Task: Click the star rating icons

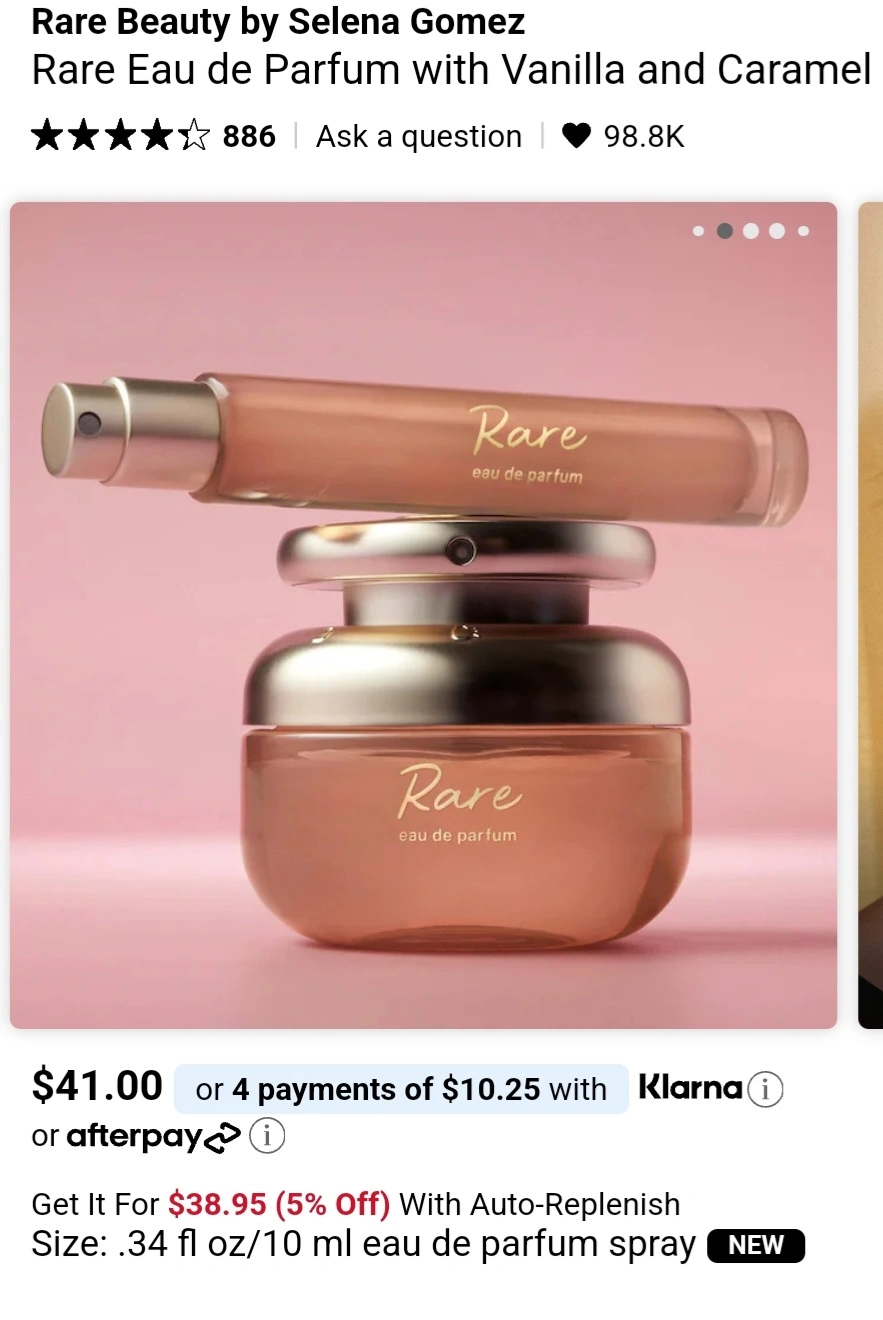Action: point(121,135)
